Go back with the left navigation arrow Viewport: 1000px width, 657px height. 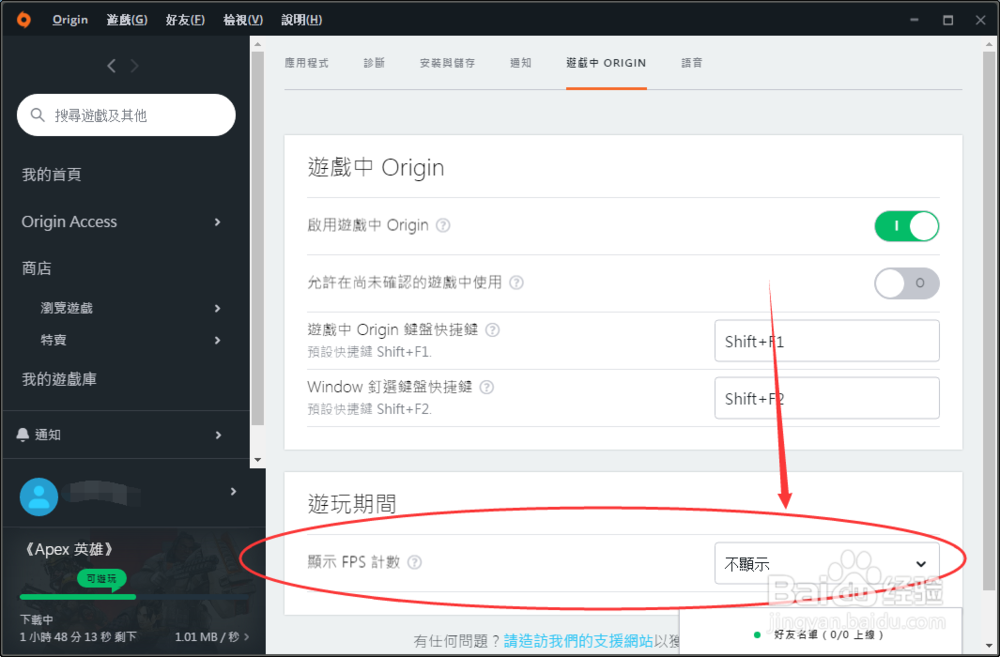click(112, 66)
